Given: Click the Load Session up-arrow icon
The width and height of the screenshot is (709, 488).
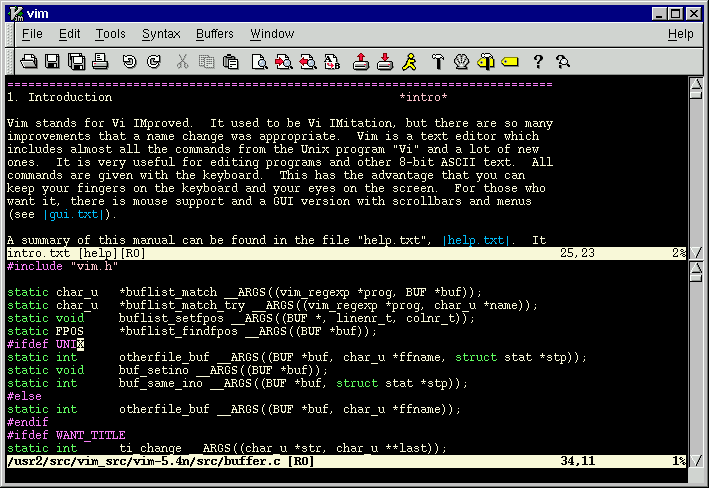Looking at the screenshot, I should [361, 62].
